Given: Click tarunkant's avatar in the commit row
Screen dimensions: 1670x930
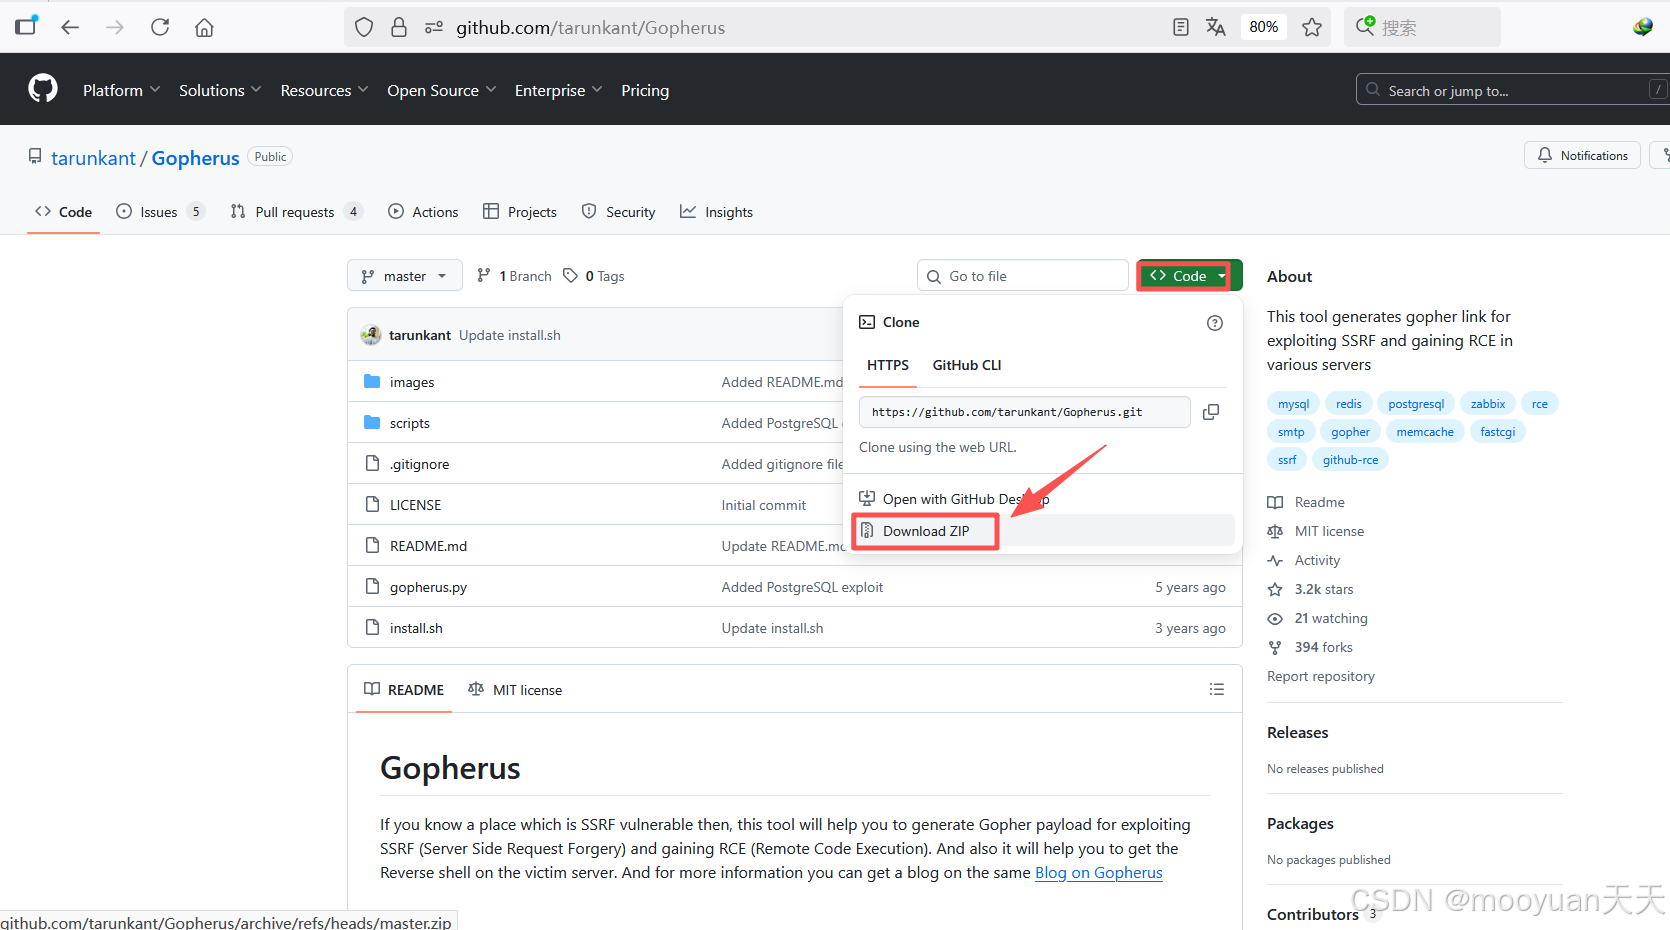Looking at the screenshot, I should [371, 335].
